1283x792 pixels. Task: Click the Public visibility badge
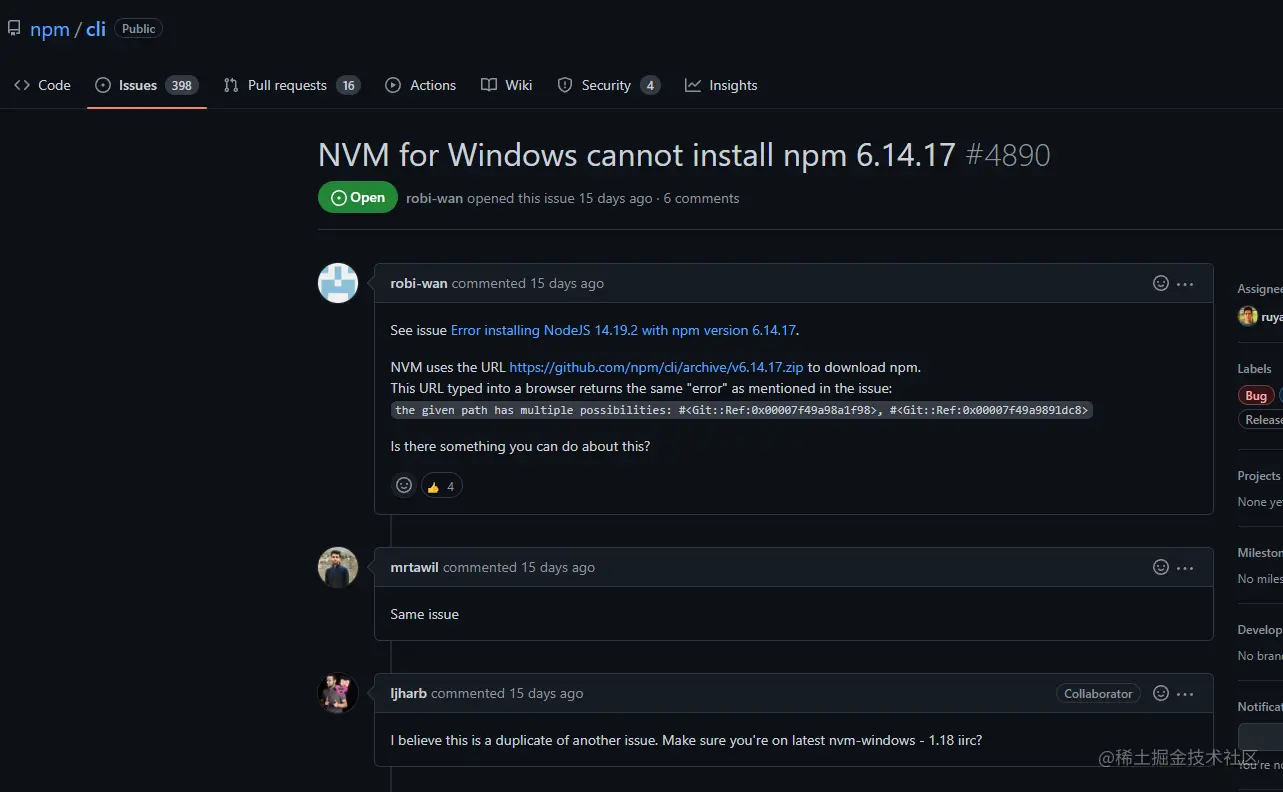point(139,29)
